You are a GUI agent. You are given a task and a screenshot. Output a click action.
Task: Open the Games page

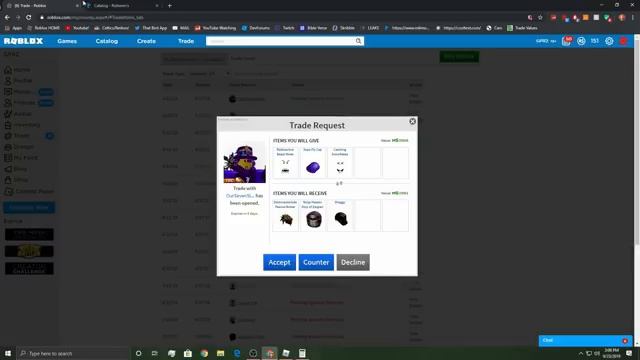tap(67, 41)
